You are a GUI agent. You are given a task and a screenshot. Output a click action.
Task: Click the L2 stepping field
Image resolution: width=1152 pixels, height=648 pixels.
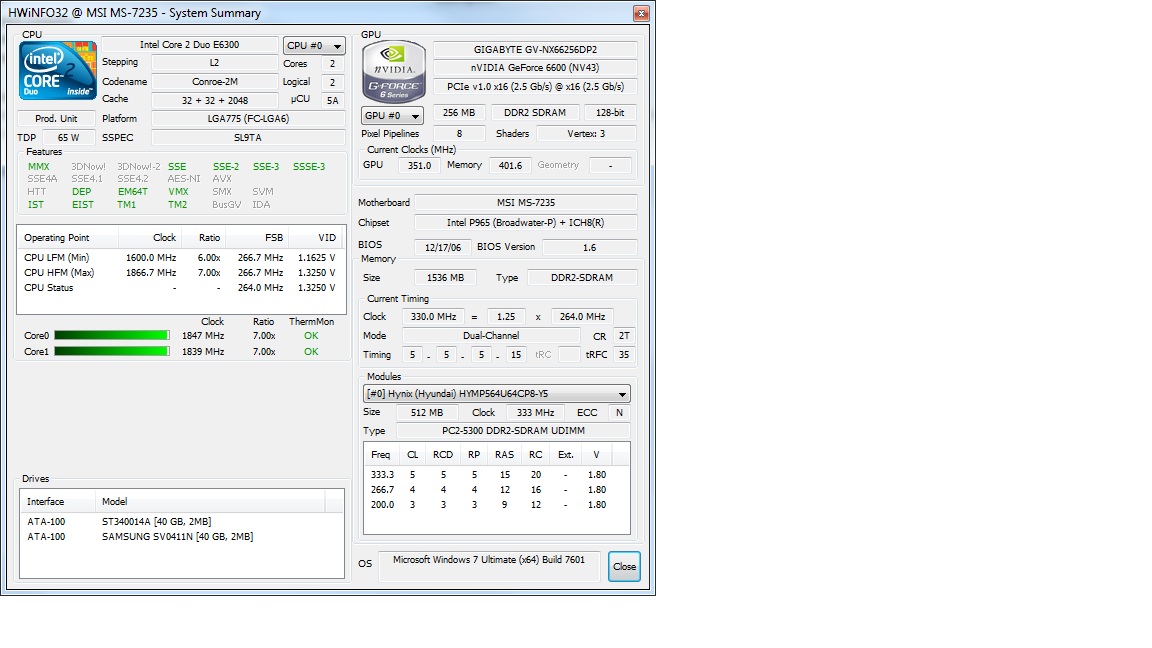tap(215, 63)
